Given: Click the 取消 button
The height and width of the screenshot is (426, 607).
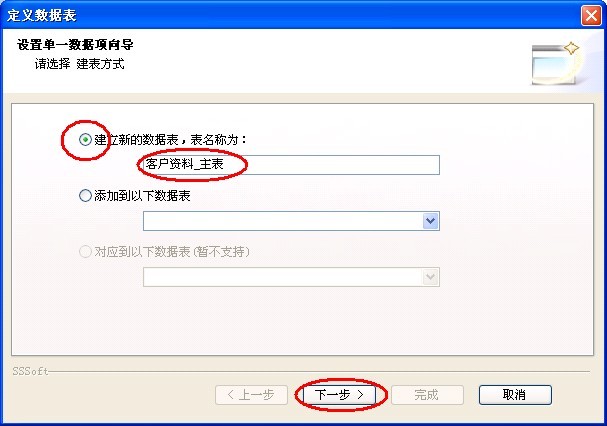Looking at the screenshot, I should coord(515,395).
